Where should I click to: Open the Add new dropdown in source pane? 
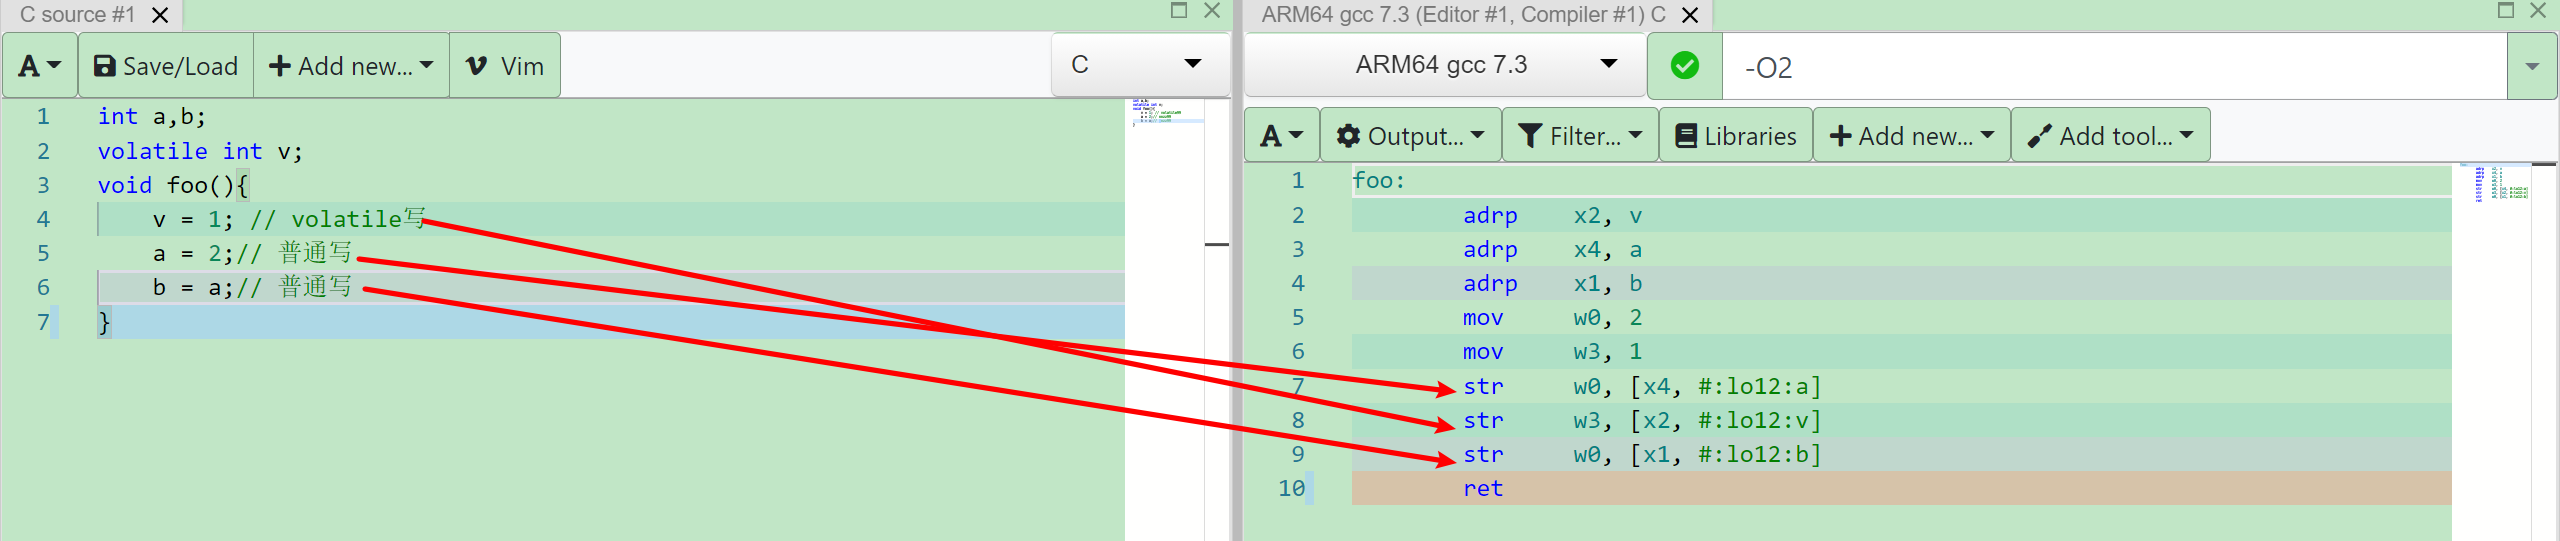[351, 66]
